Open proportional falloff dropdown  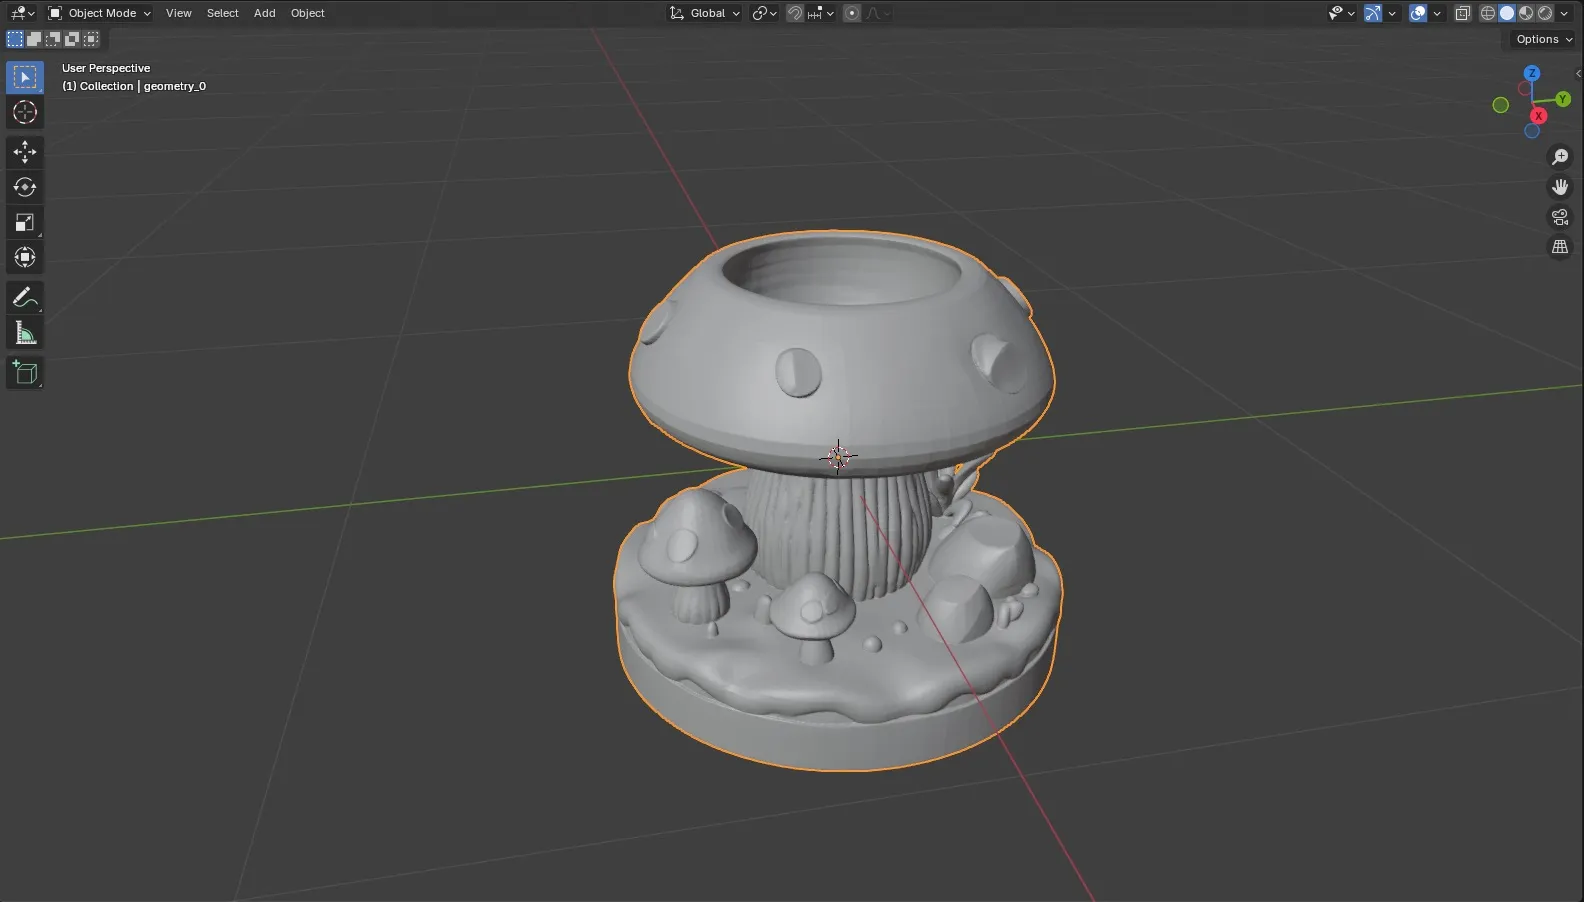pos(878,13)
